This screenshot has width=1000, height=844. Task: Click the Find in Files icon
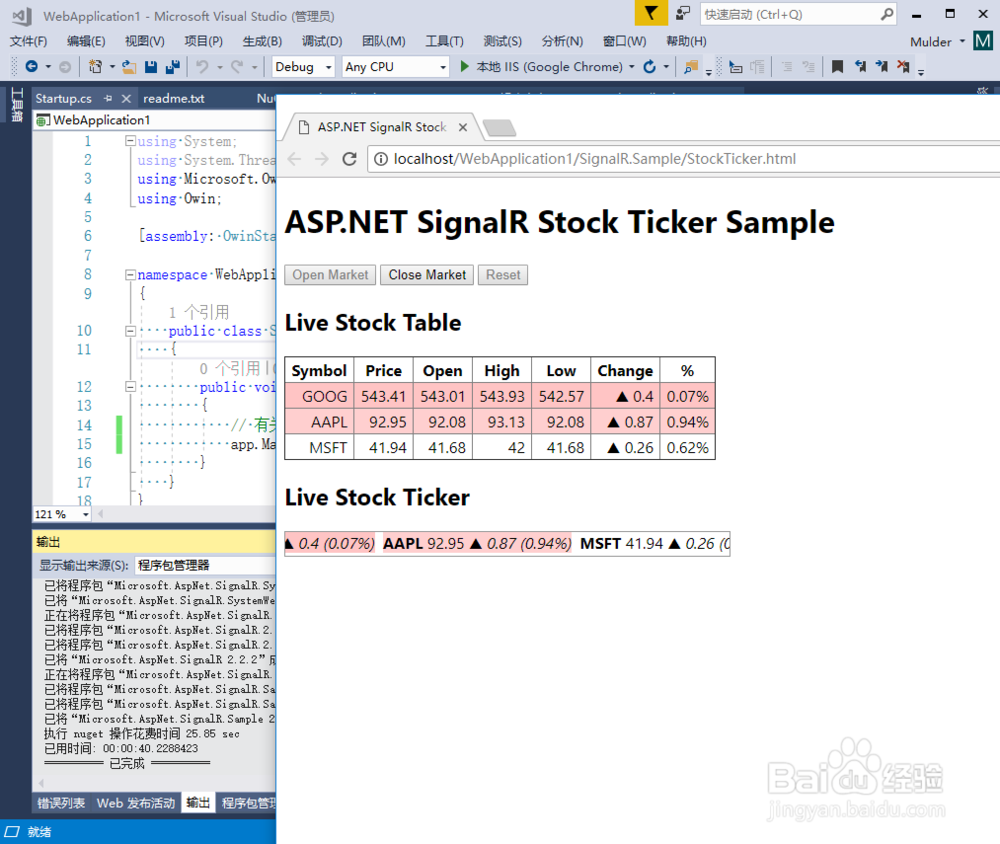[x=691, y=66]
